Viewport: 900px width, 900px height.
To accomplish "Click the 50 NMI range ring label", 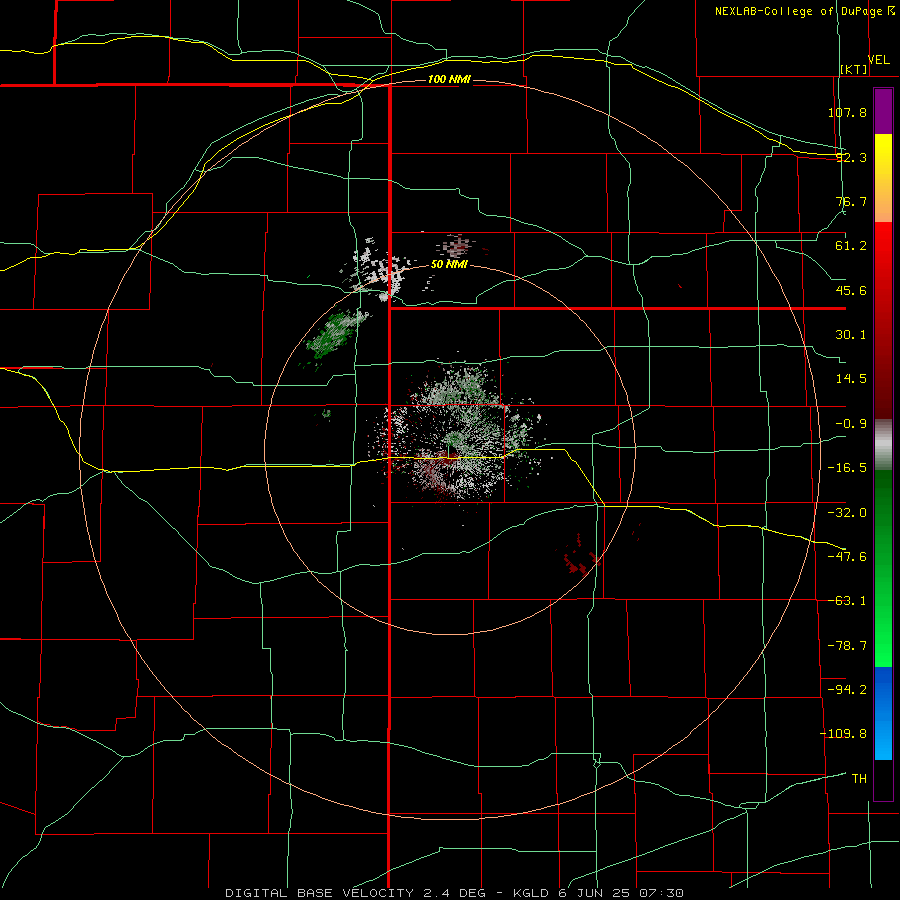I will (x=449, y=265).
